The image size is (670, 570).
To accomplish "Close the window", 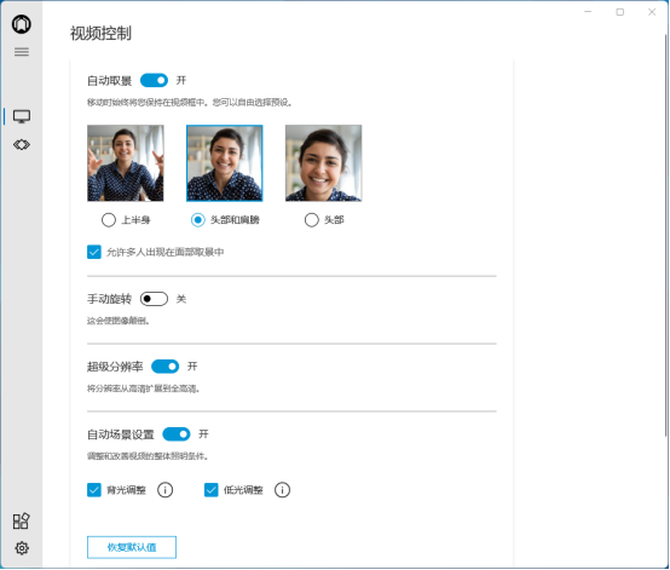I will [652, 12].
